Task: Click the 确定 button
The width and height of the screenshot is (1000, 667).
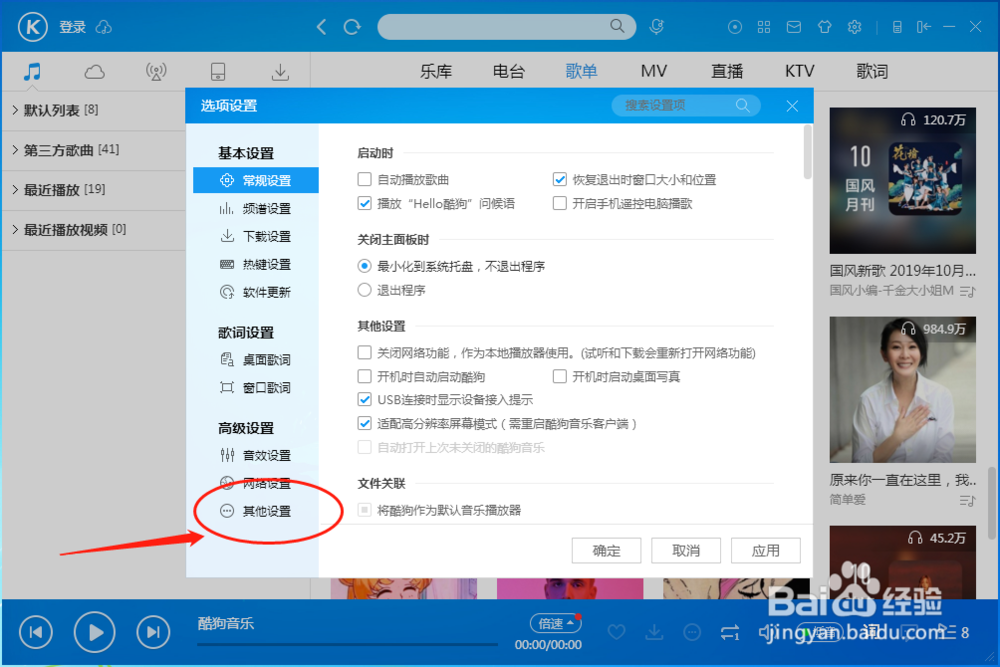Action: [x=606, y=550]
